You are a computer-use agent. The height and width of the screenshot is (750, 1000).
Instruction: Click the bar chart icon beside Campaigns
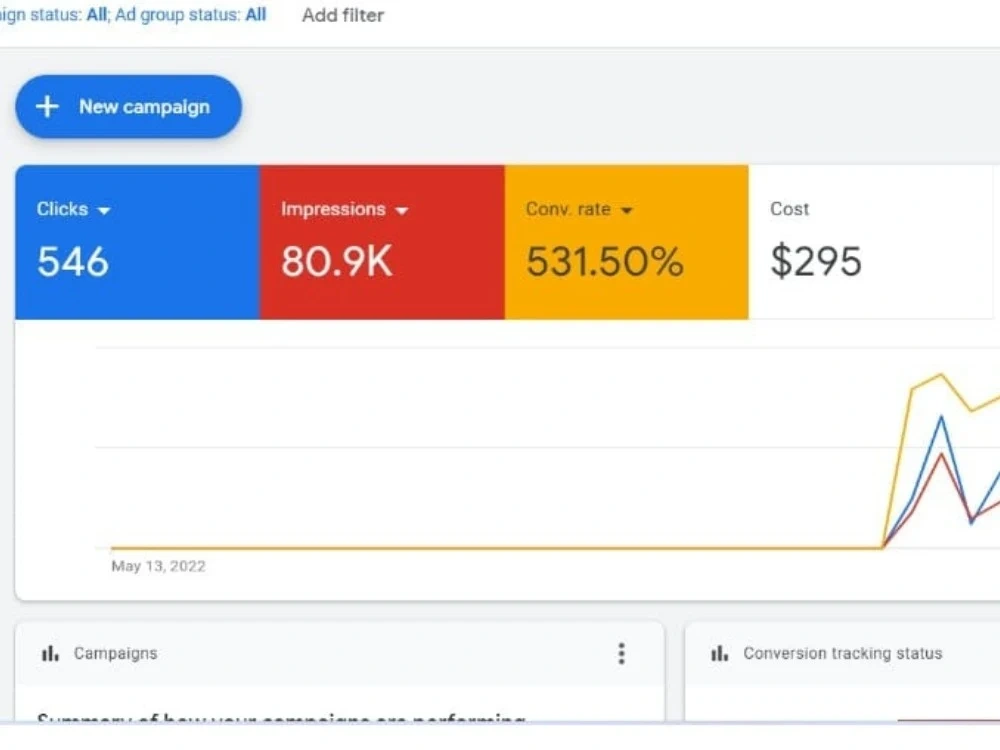click(50, 654)
